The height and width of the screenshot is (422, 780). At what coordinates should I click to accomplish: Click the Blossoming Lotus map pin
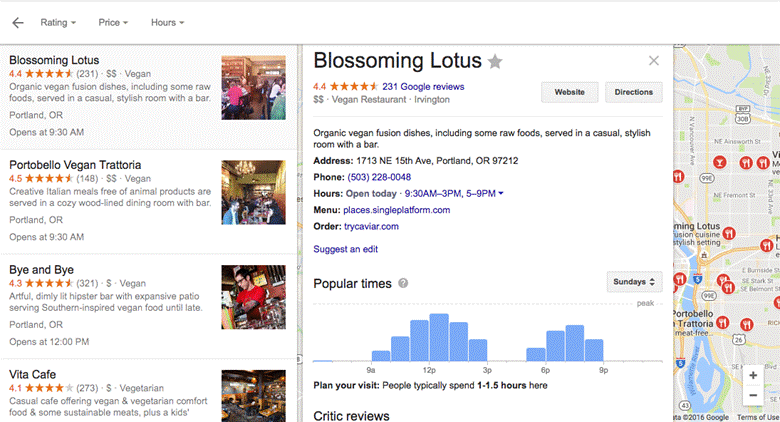tap(728, 233)
